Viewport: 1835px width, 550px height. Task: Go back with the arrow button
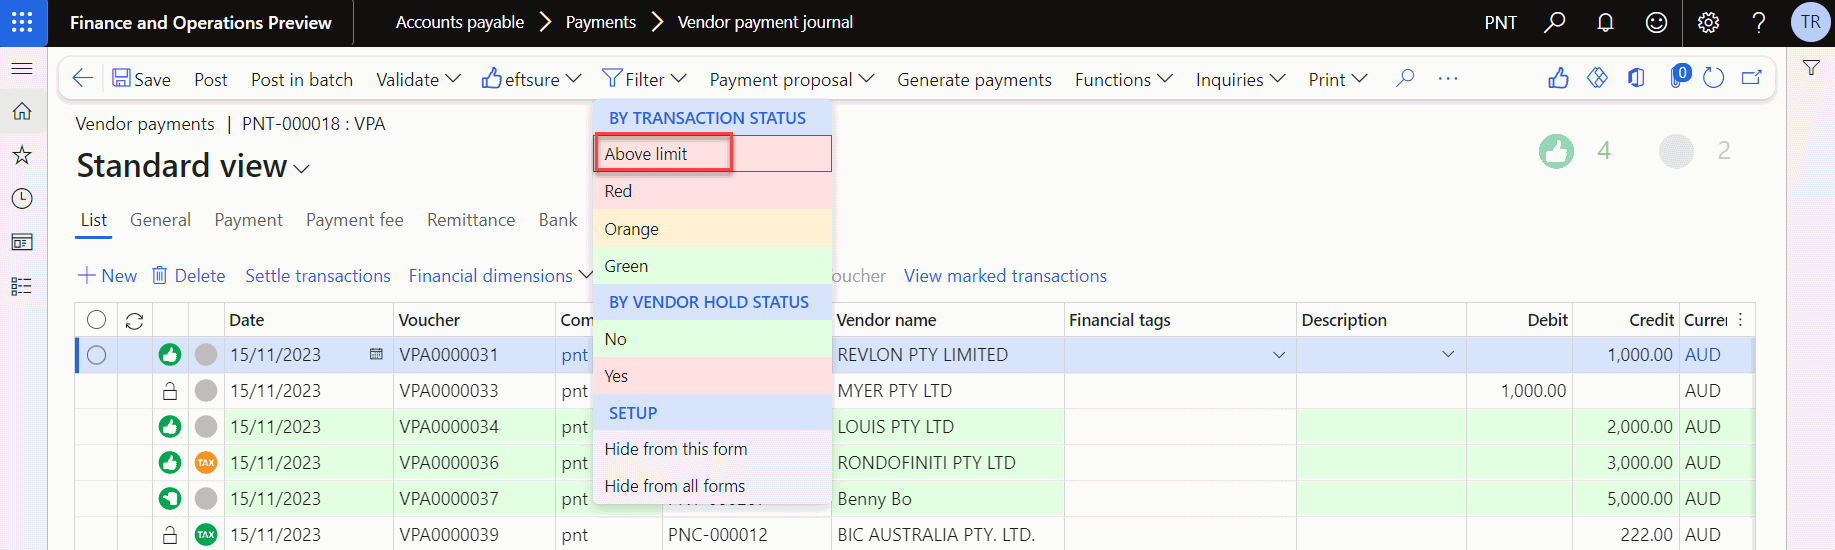83,78
